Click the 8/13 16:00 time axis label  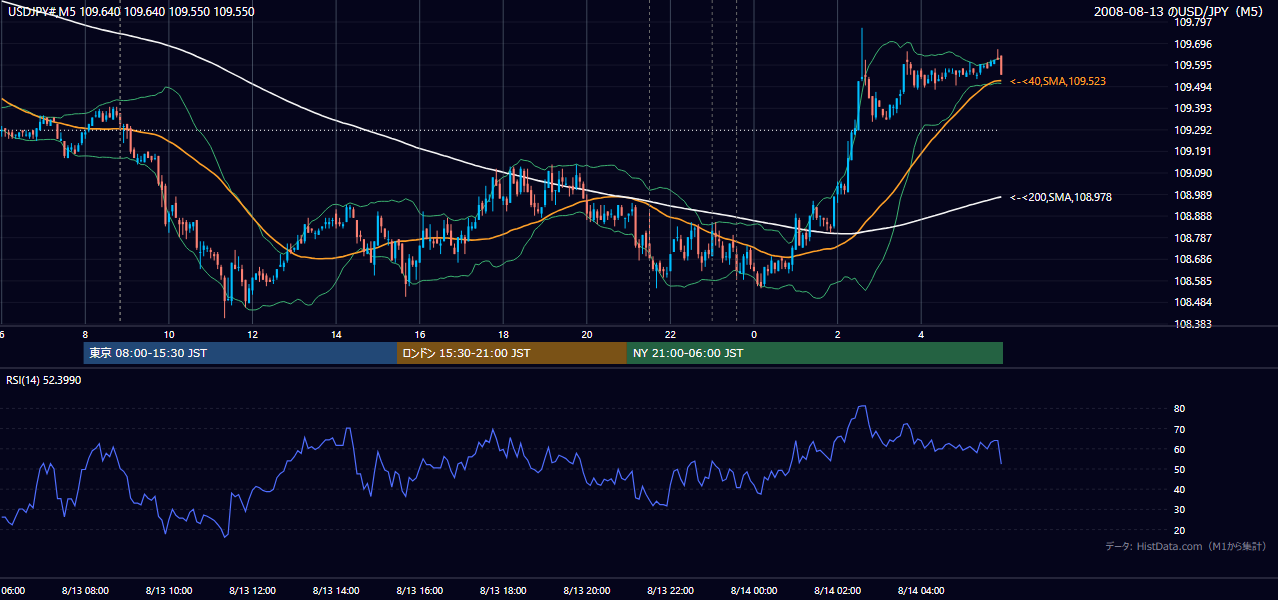click(419, 591)
